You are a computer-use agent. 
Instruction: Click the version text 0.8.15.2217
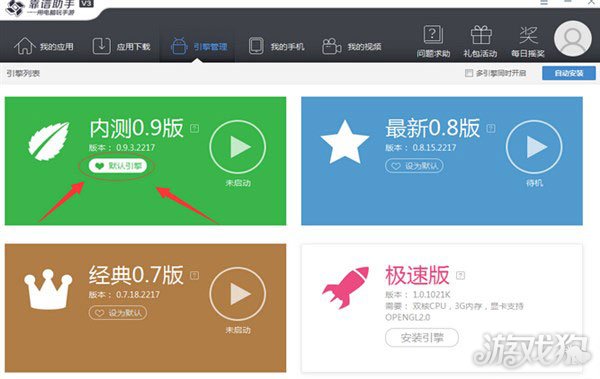434,147
